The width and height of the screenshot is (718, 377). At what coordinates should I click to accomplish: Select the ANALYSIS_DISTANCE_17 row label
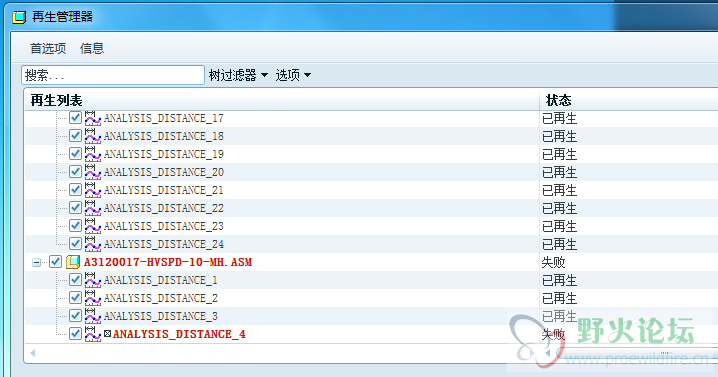(x=163, y=118)
